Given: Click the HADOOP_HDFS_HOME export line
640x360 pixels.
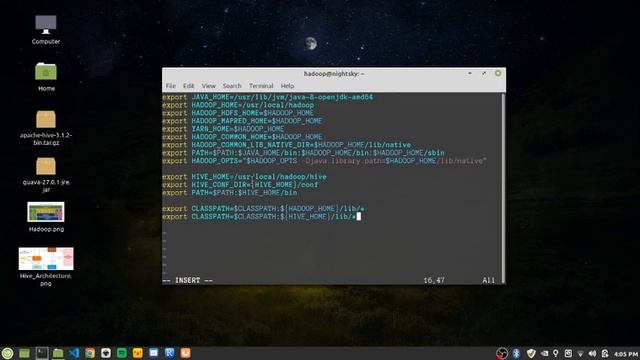Looking at the screenshot, I should coord(238,113).
